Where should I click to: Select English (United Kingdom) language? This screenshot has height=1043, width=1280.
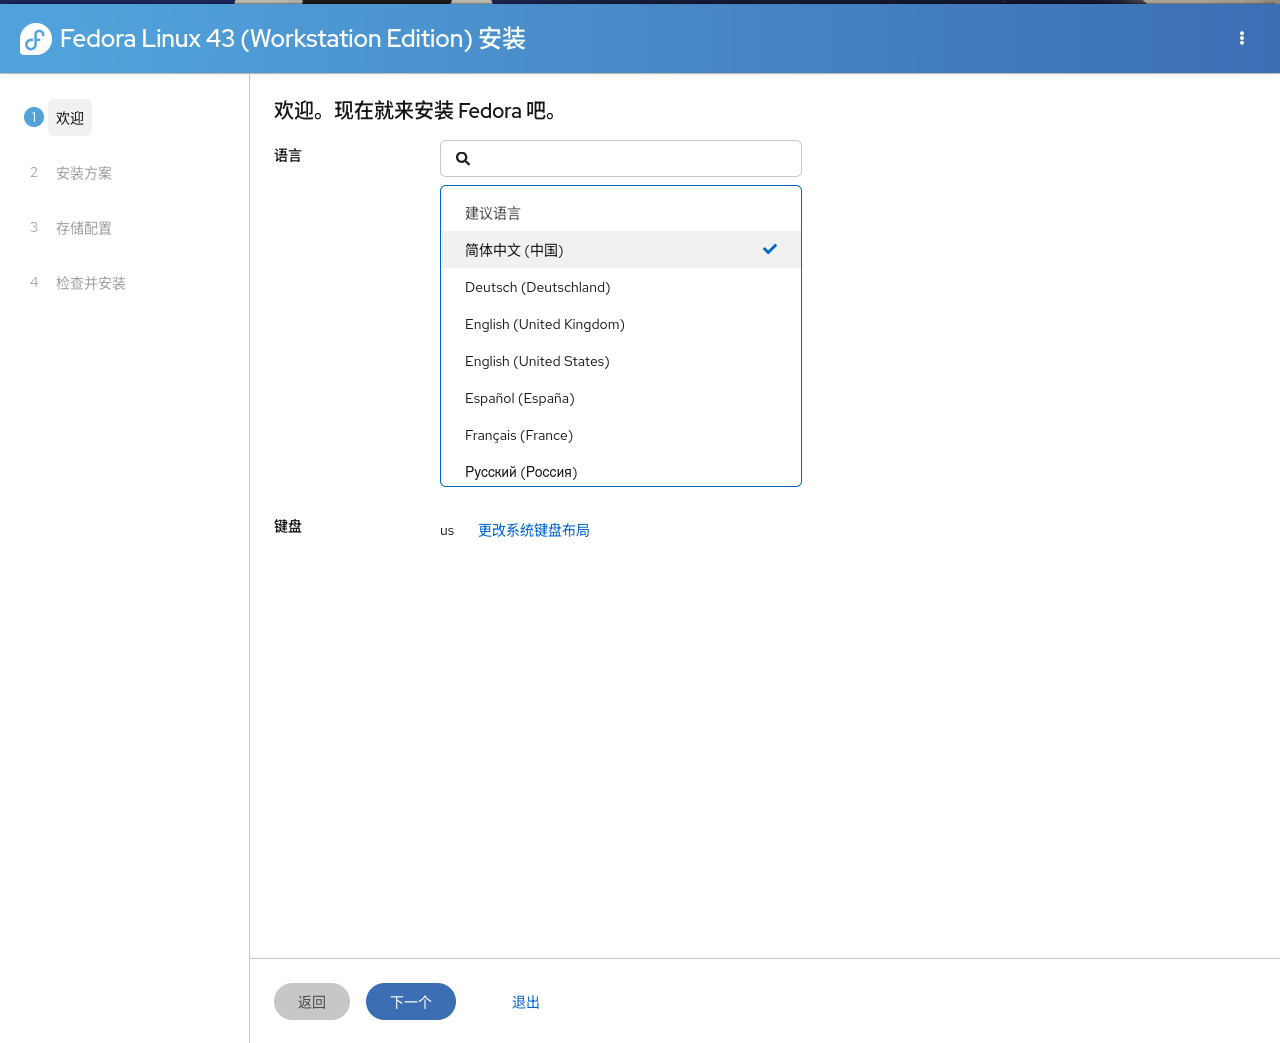[544, 324]
